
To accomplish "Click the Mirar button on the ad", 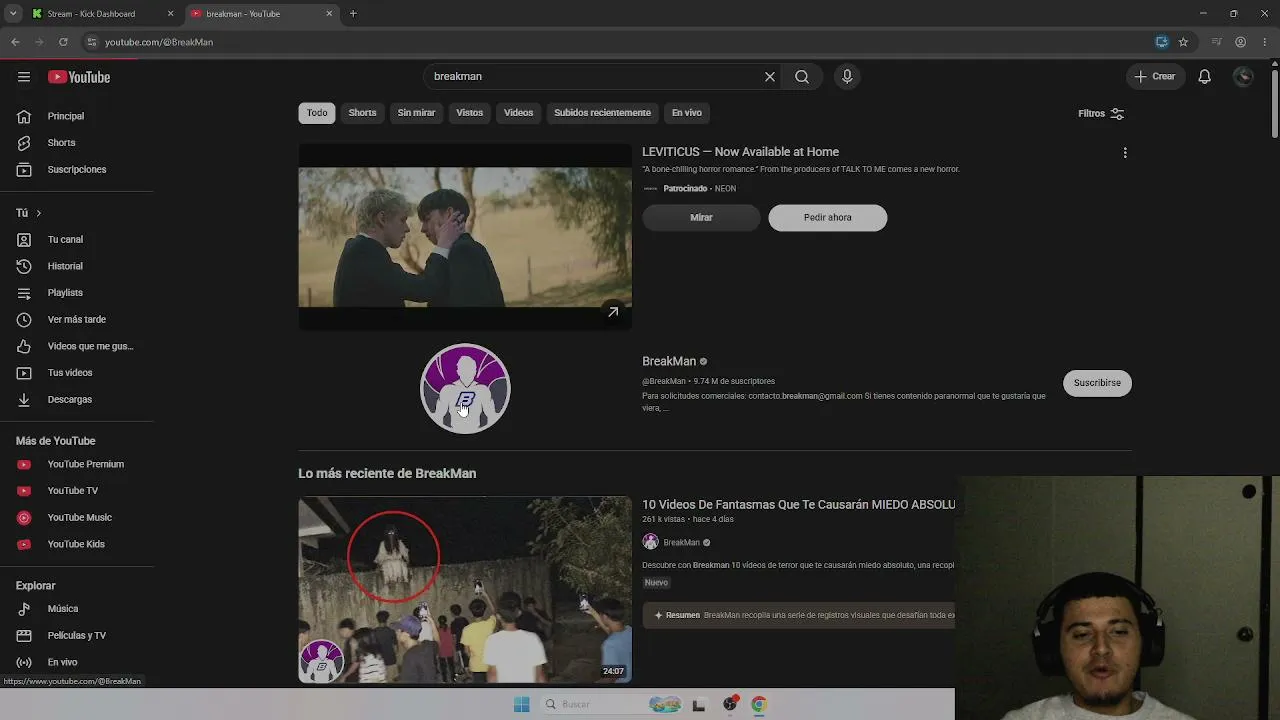I will [x=701, y=218].
